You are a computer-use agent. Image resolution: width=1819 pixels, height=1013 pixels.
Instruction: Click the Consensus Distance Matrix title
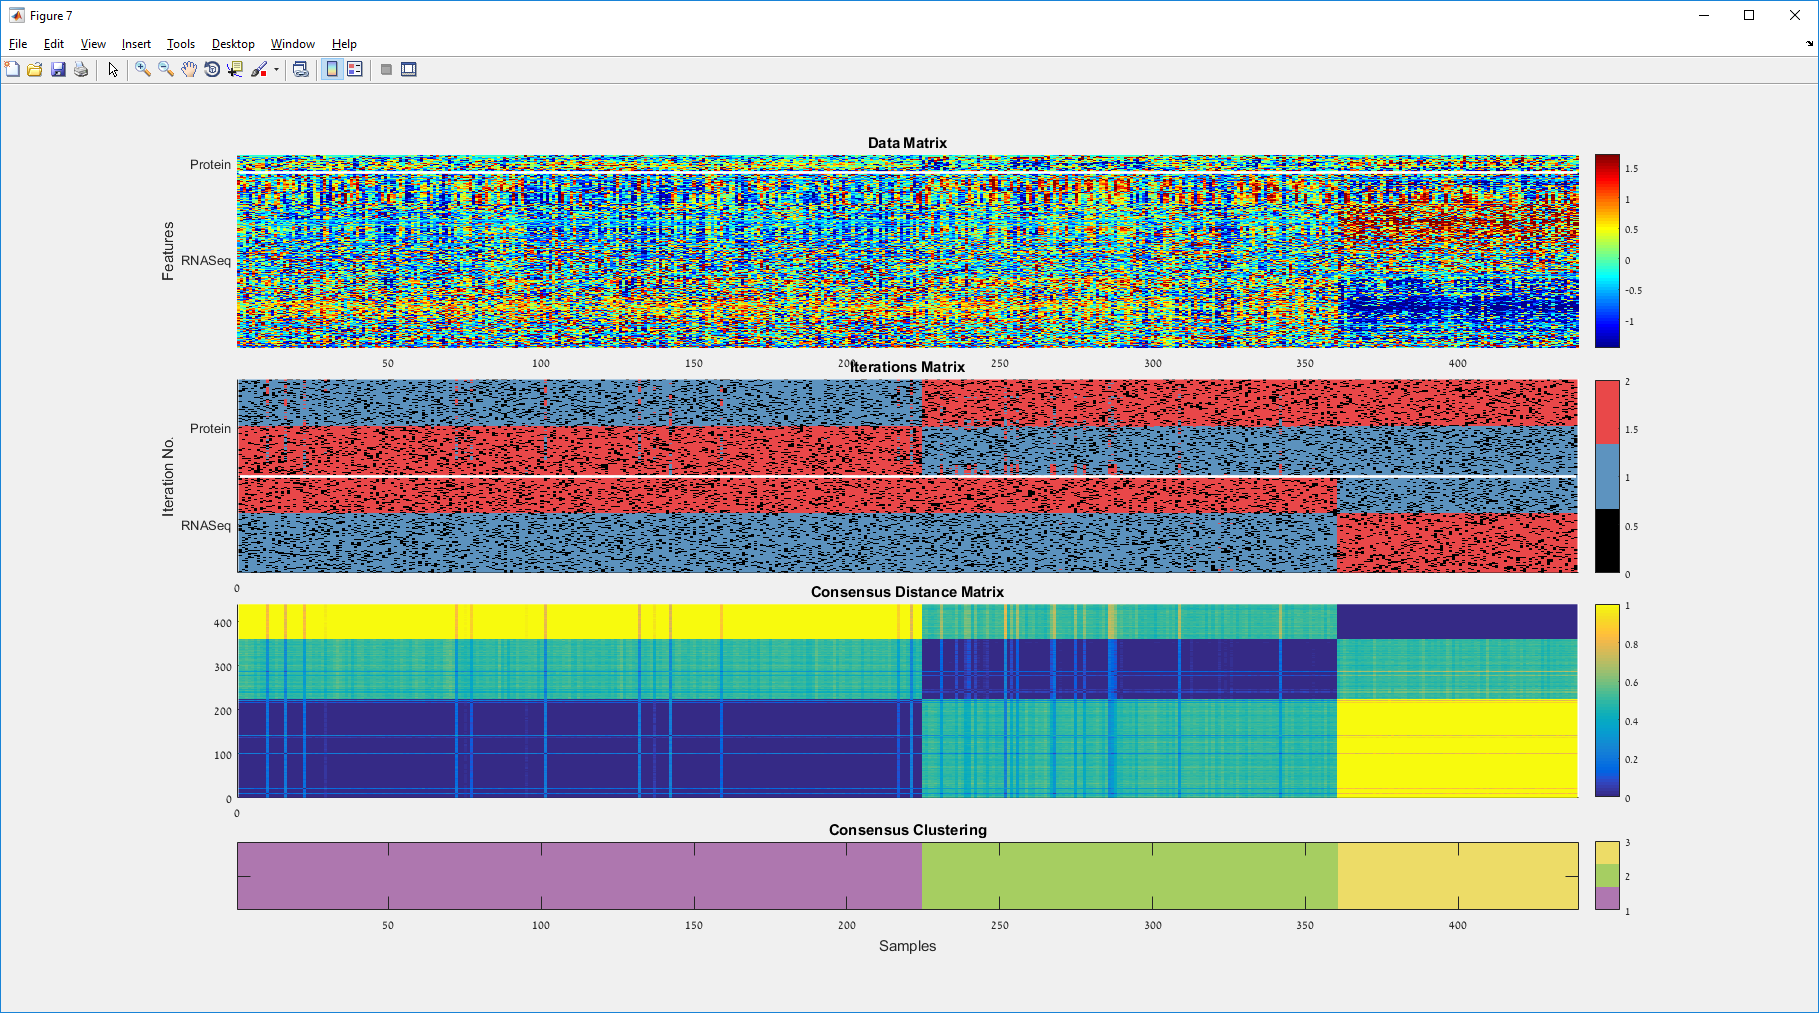[x=907, y=592]
